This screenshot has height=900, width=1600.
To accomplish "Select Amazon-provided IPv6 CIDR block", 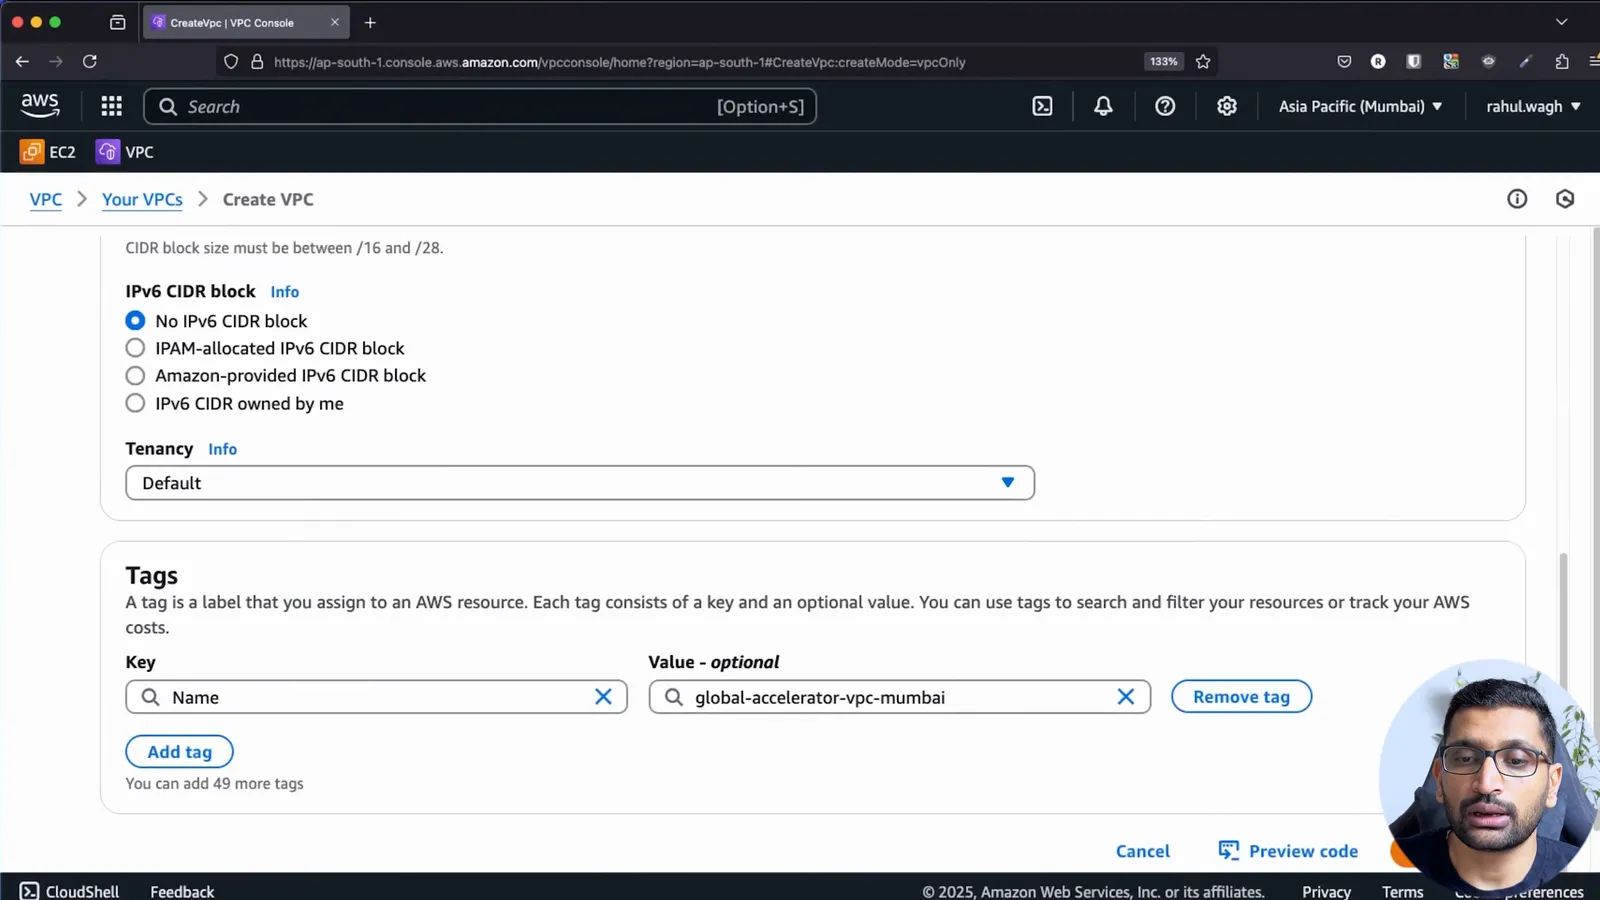I will (135, 376).
